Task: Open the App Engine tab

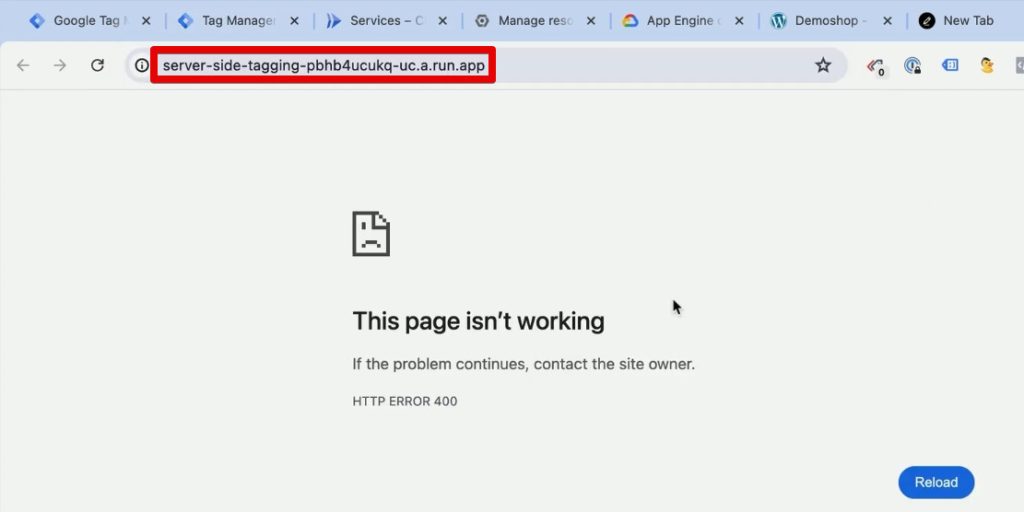Action: [684, 21]
